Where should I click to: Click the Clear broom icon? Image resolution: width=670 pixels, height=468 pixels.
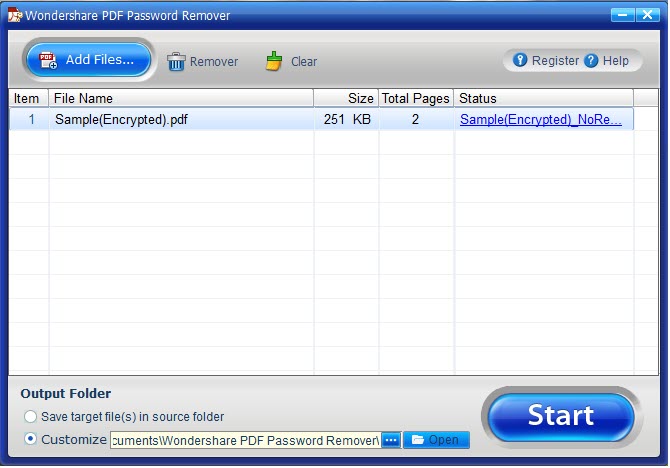tap(274, 61)
